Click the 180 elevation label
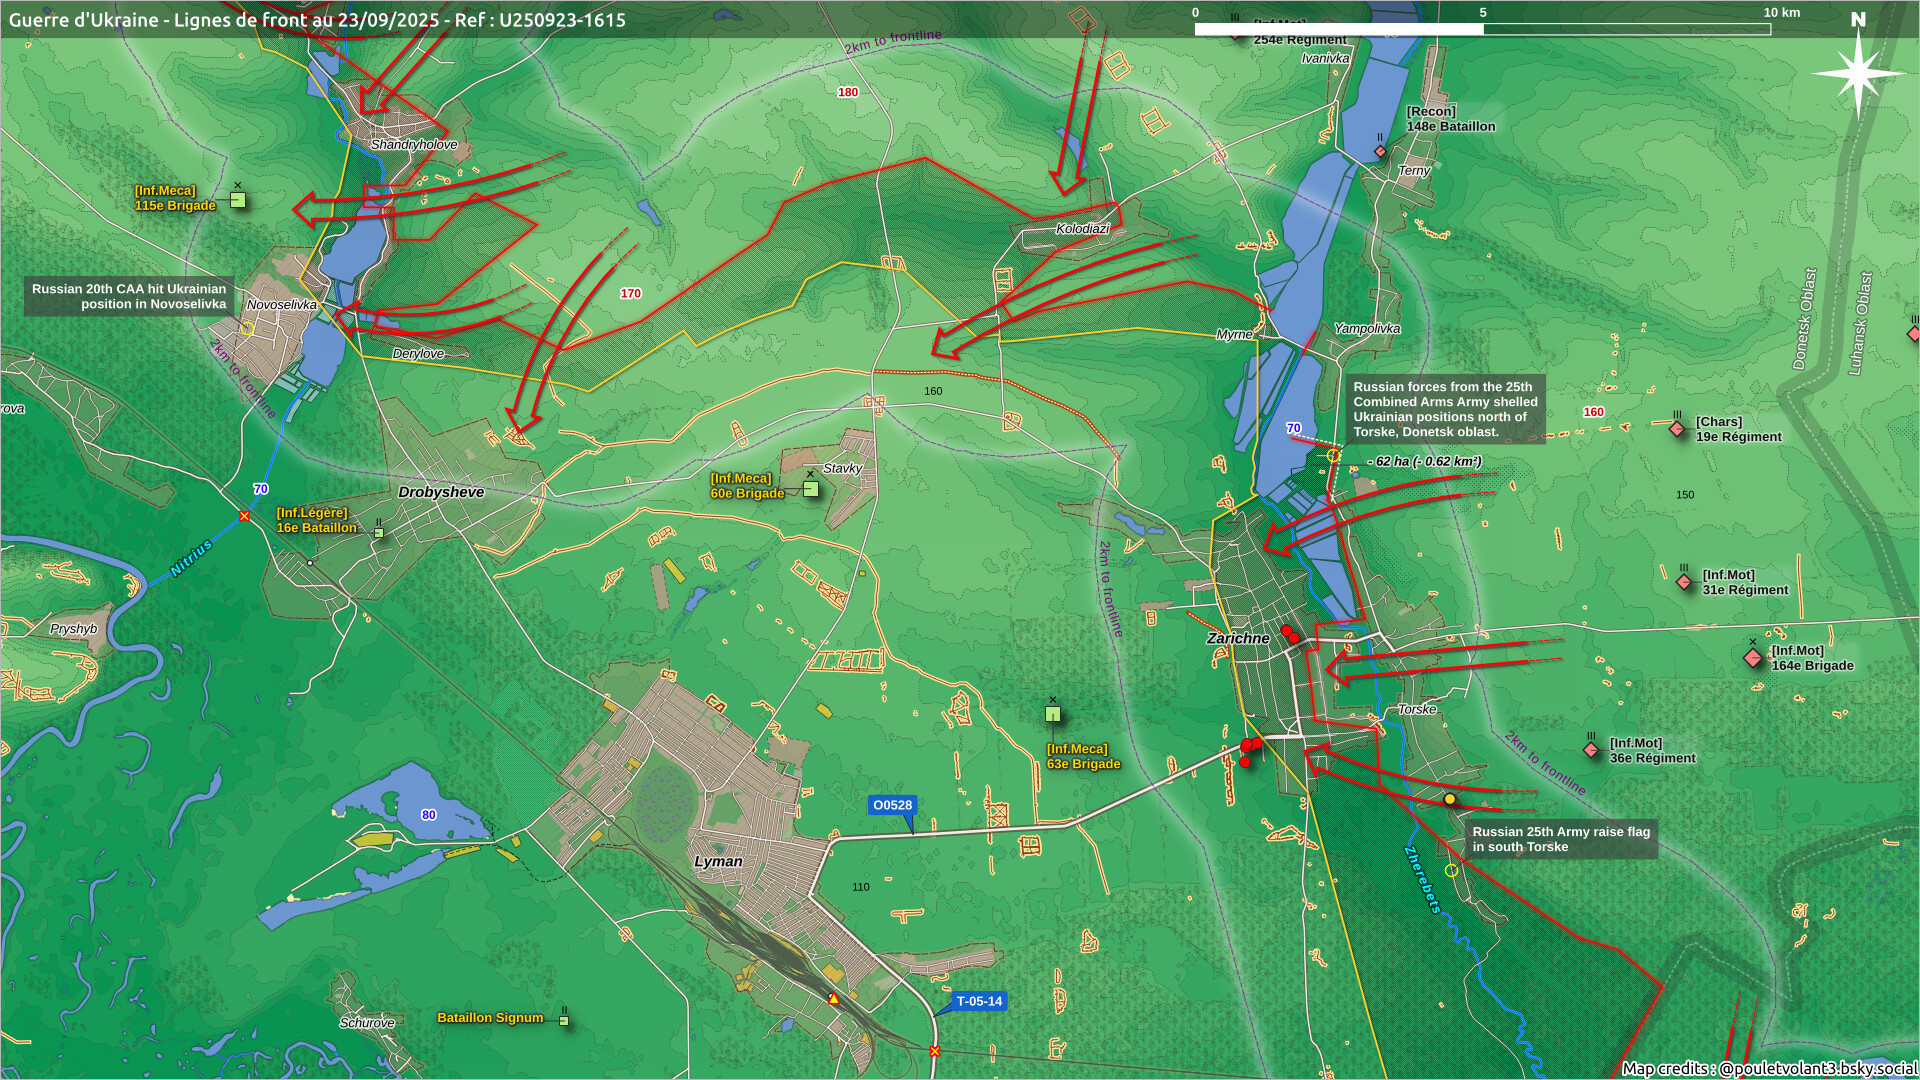Image resolution: width=1920 pixels, height=1080 pixels. point(848,92)
